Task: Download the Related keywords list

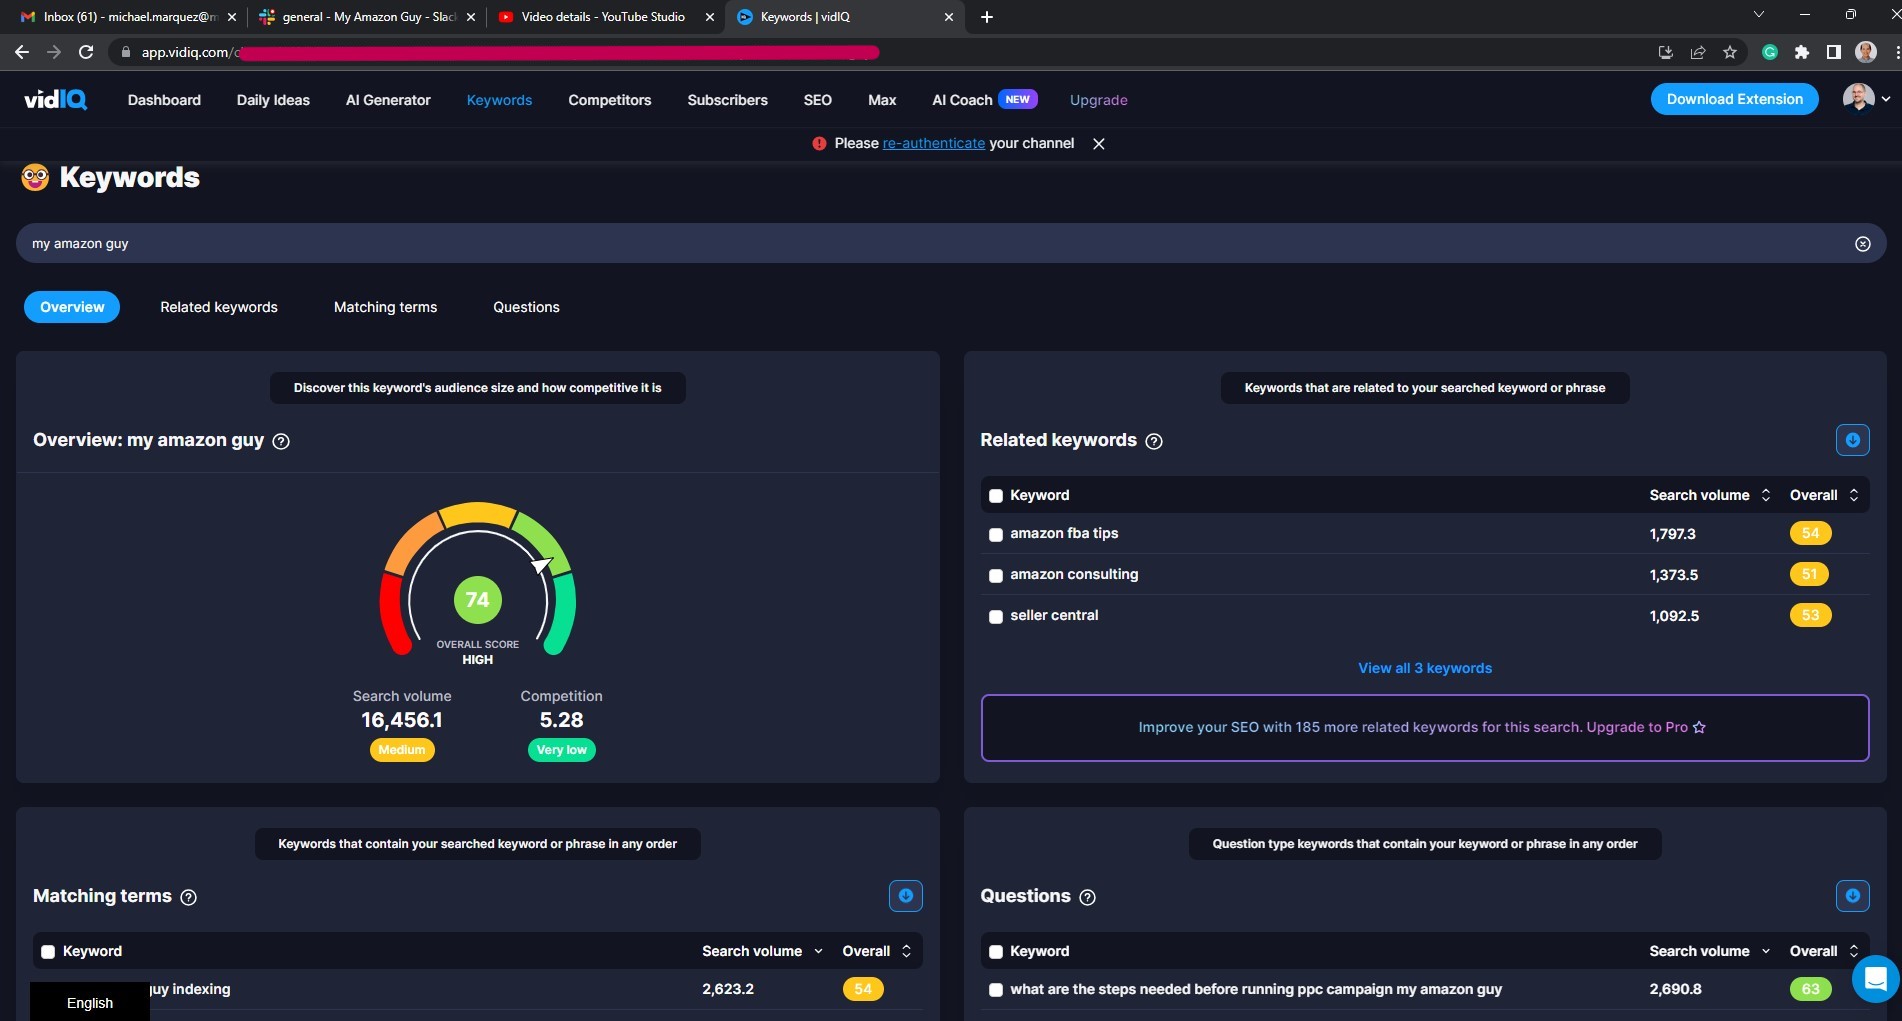Action: tap(1852, 440)
